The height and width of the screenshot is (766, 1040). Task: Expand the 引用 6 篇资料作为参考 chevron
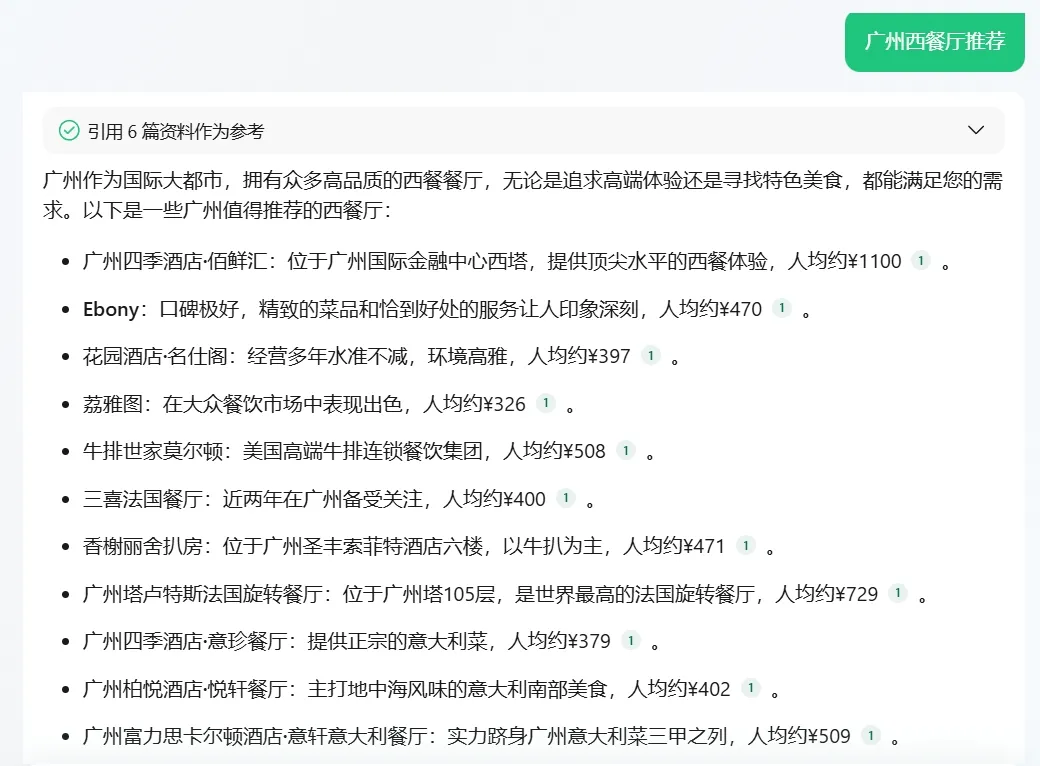(x=976, y=131)
